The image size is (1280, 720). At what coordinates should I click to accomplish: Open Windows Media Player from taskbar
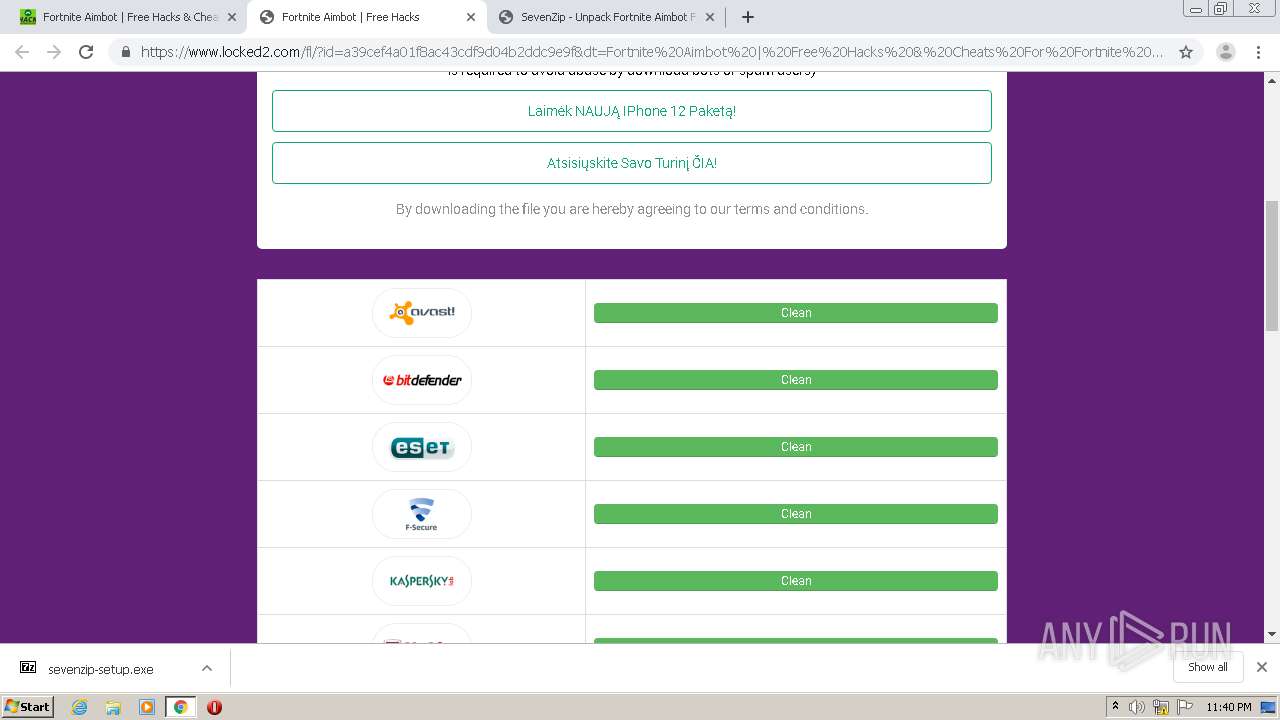pos(147,707)
